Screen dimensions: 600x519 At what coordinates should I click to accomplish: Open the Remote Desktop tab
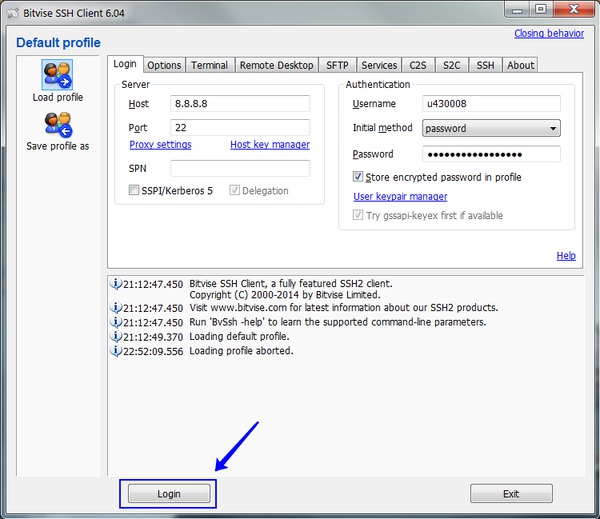(x=276, y=65)
